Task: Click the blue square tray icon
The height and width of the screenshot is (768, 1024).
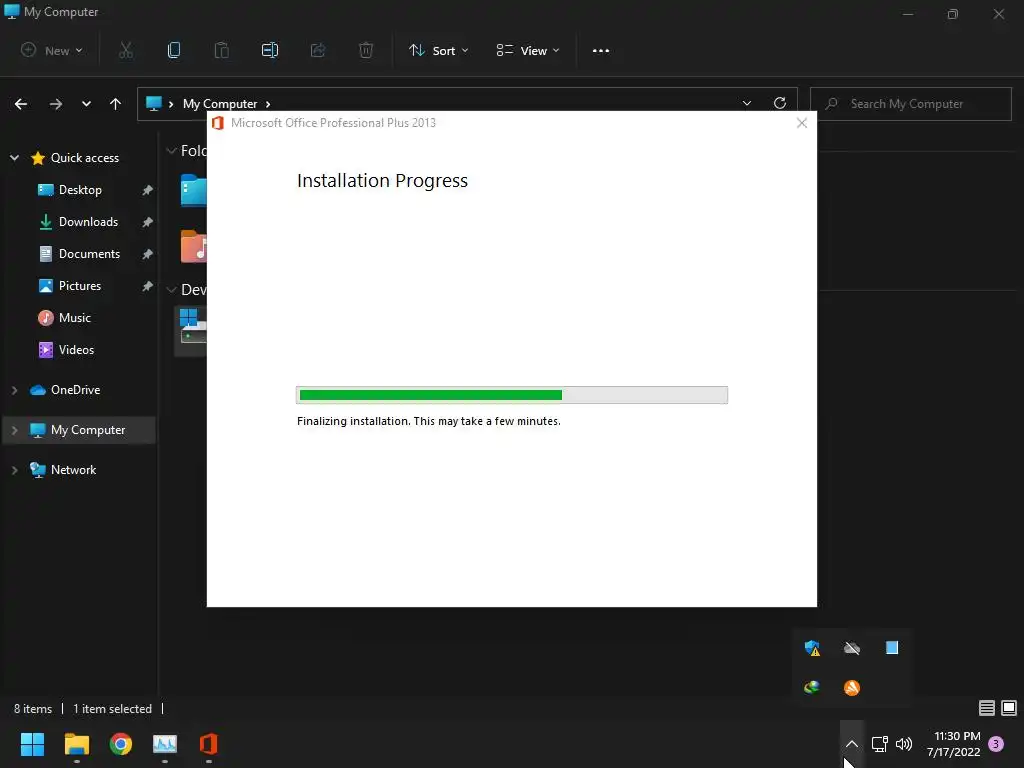Action: tap(892, 647)
